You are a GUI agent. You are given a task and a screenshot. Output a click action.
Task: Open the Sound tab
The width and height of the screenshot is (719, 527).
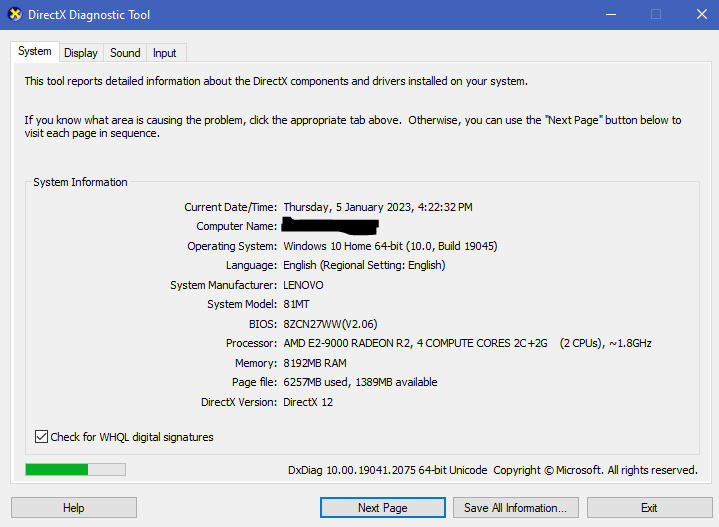[x=125, y=53]
